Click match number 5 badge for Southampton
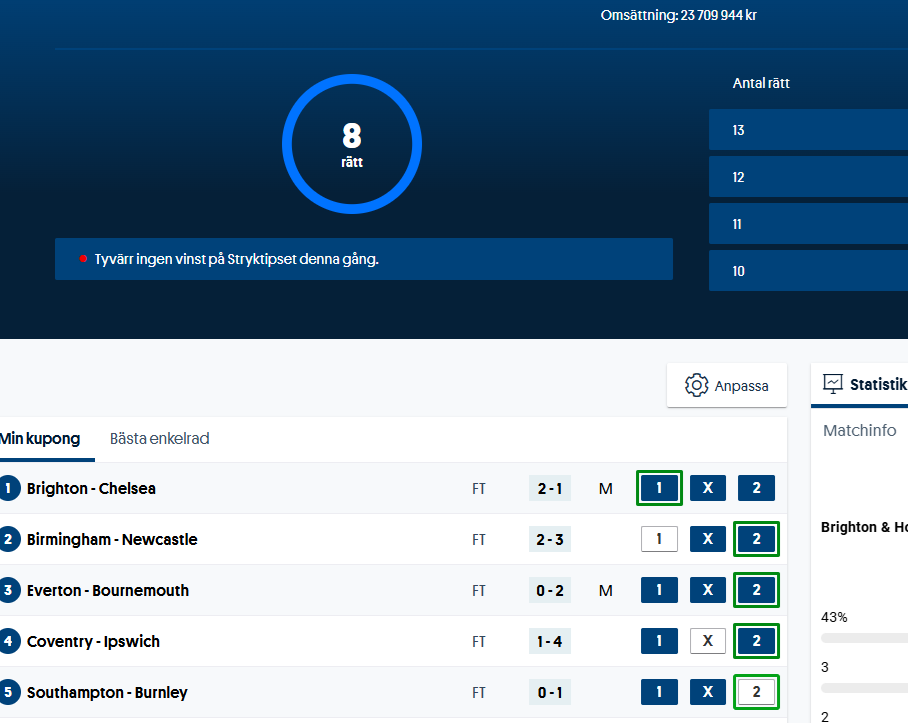 [x=9, y=692]
